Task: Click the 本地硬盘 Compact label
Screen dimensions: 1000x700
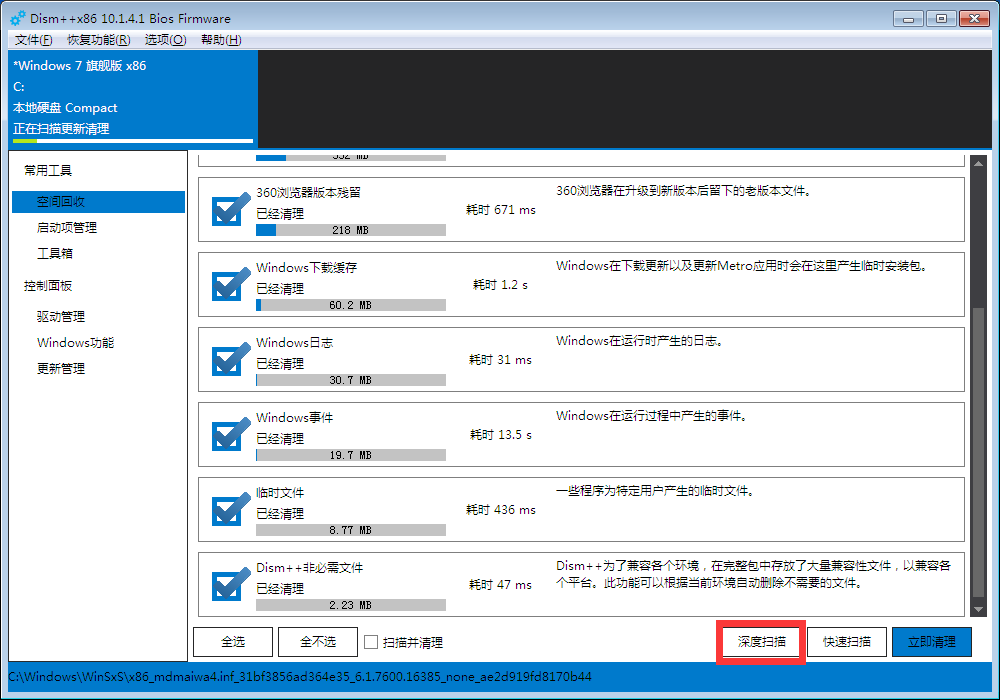Action: pos(65,108)
